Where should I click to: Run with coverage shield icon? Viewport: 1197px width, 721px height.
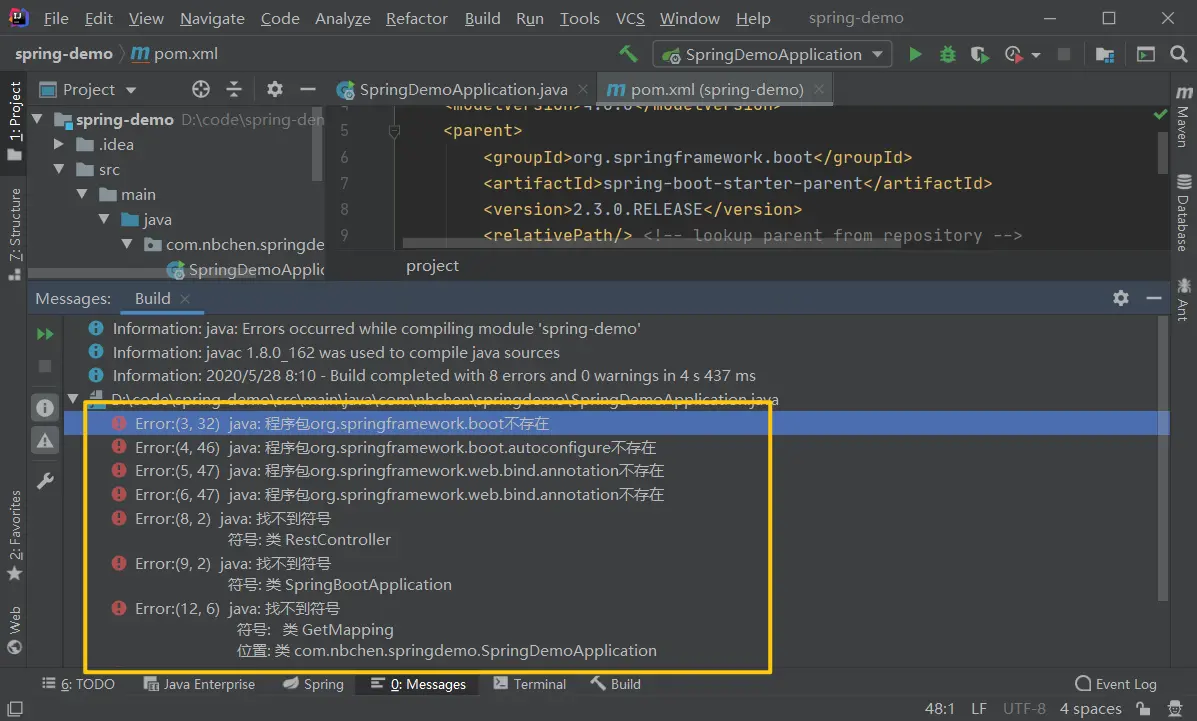(x=979, y=54)
